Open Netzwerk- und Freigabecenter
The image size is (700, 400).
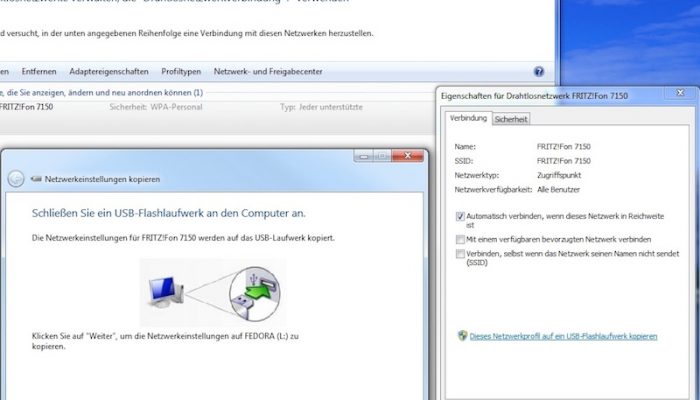click(268, 71)
